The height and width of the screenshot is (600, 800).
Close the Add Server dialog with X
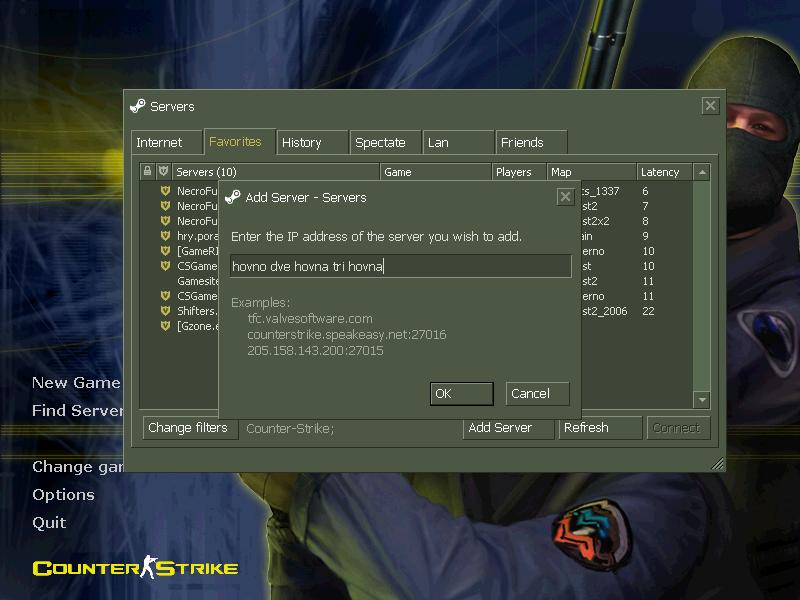pyautogui.click(x=565, y=197)
